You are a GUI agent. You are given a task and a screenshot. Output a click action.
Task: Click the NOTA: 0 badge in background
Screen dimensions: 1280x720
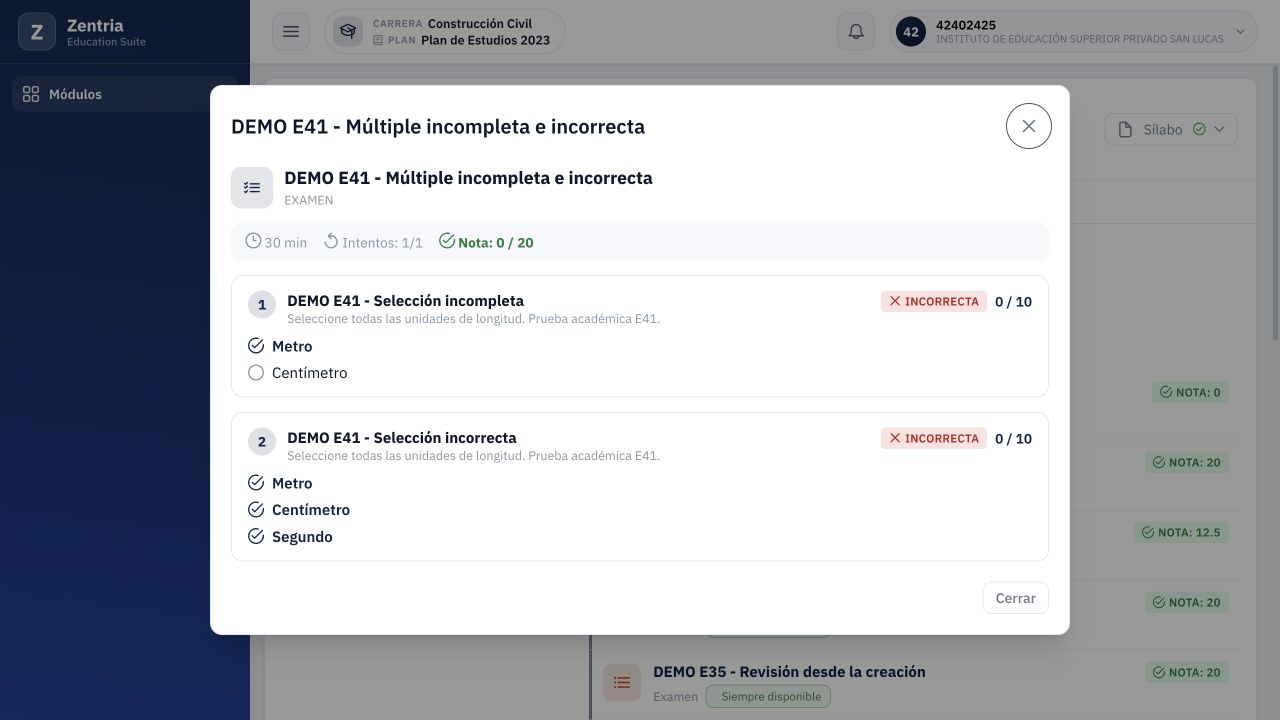click(1190, 392)
